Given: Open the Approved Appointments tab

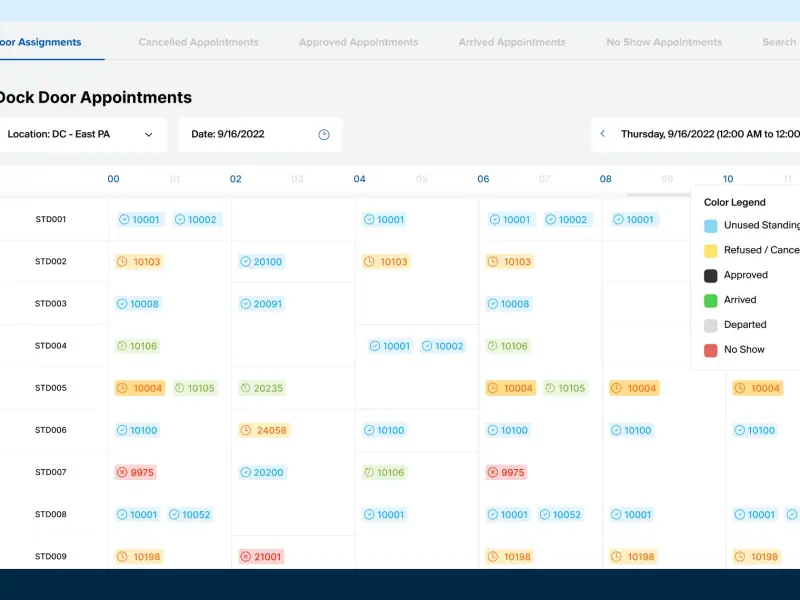Looking at the screenshot, I should [358, 42].
